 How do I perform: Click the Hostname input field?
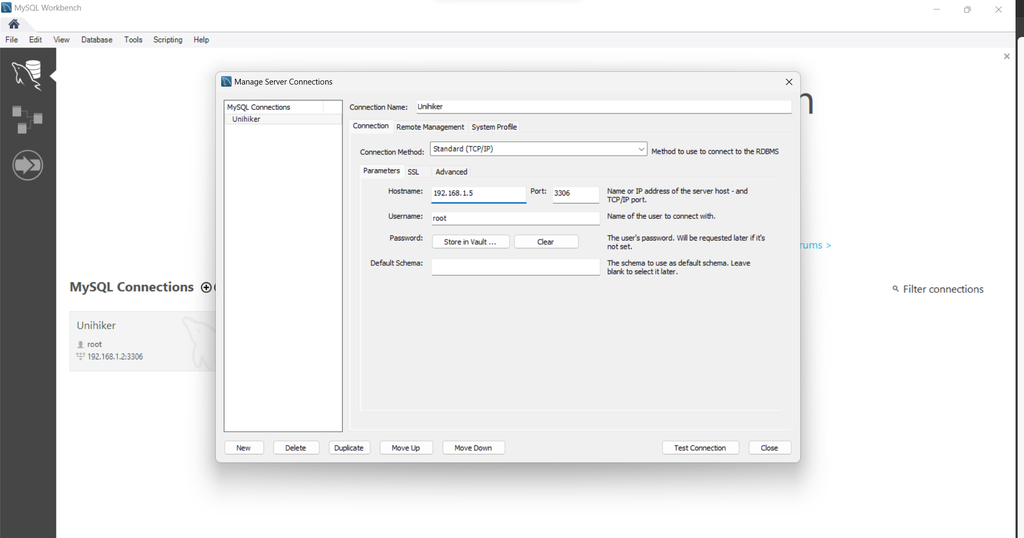point(478,194)
